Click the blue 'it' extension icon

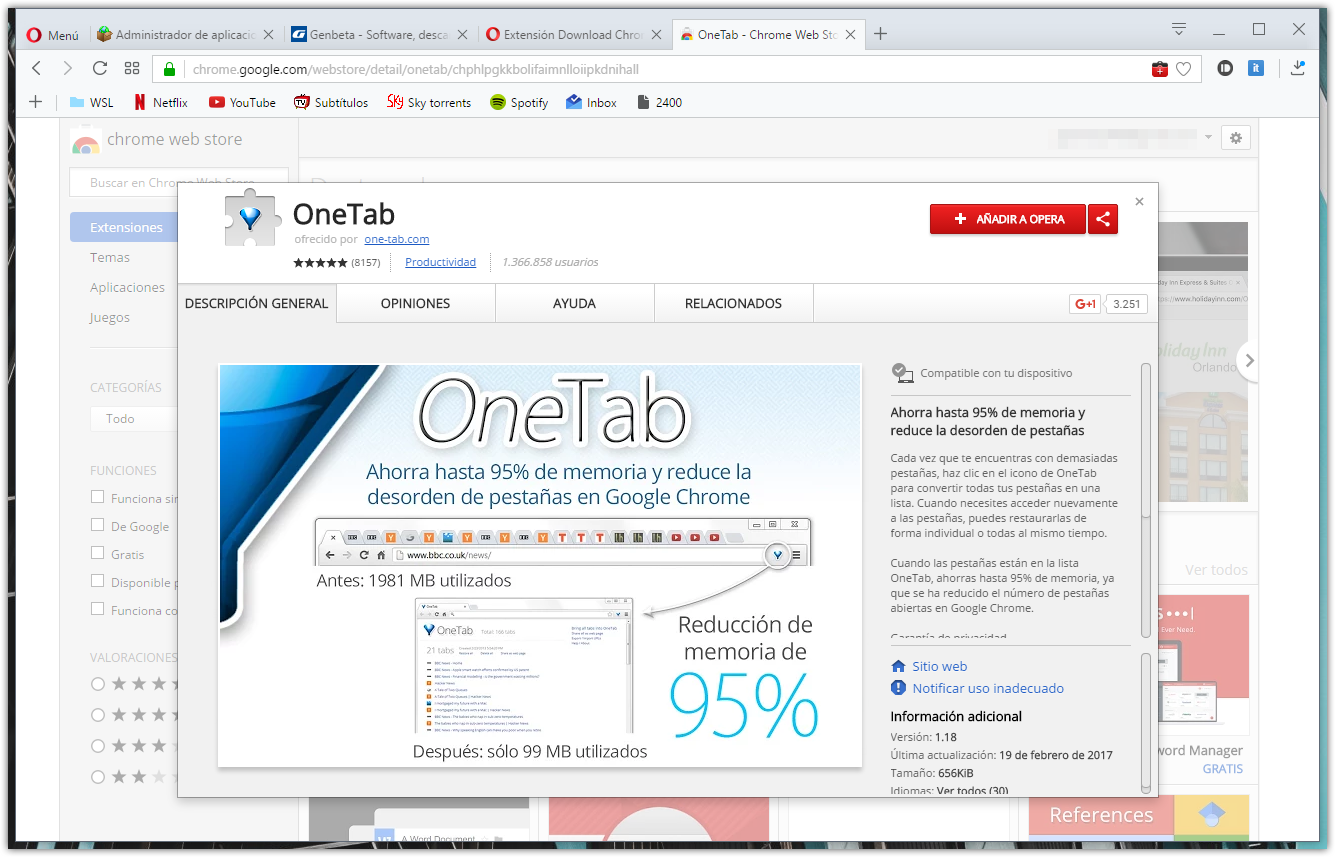pyautogui.click(x=1257, y=69)
